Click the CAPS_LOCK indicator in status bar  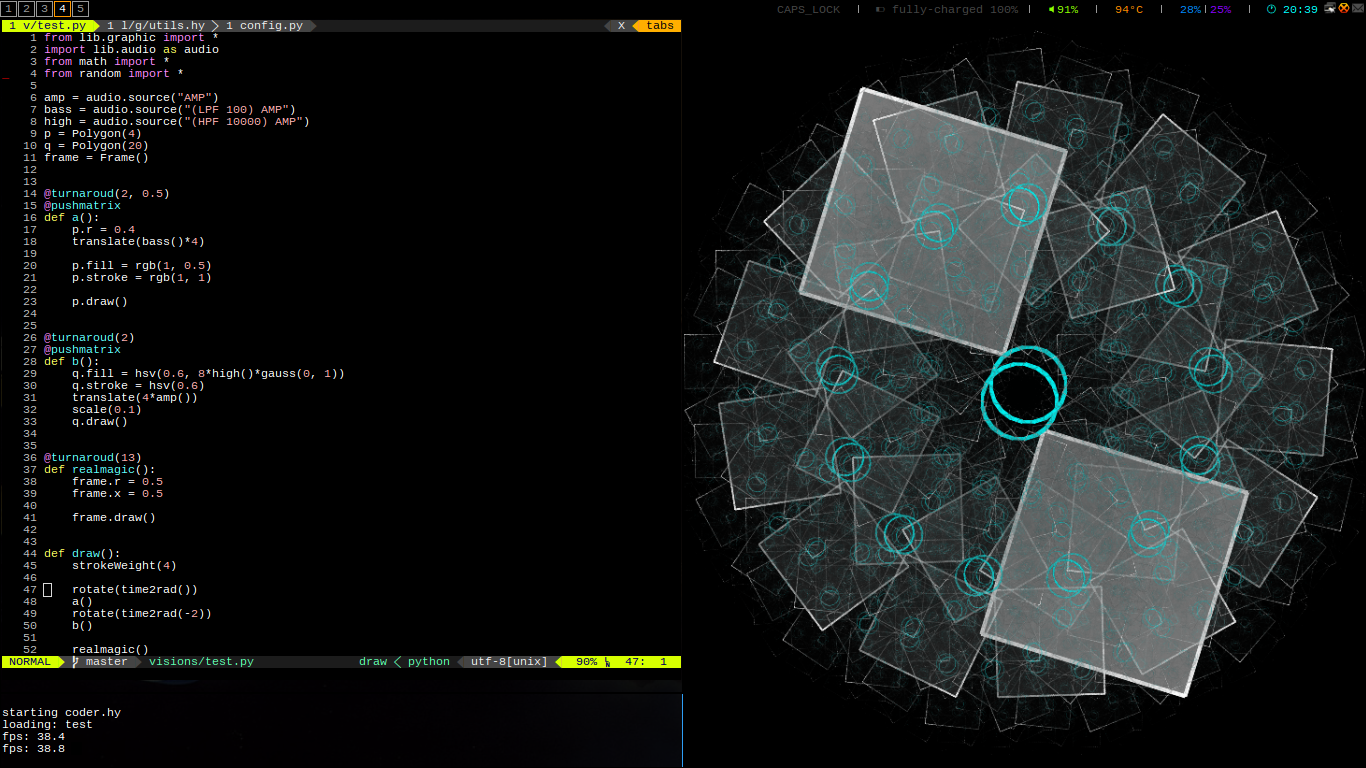[808, 9]
